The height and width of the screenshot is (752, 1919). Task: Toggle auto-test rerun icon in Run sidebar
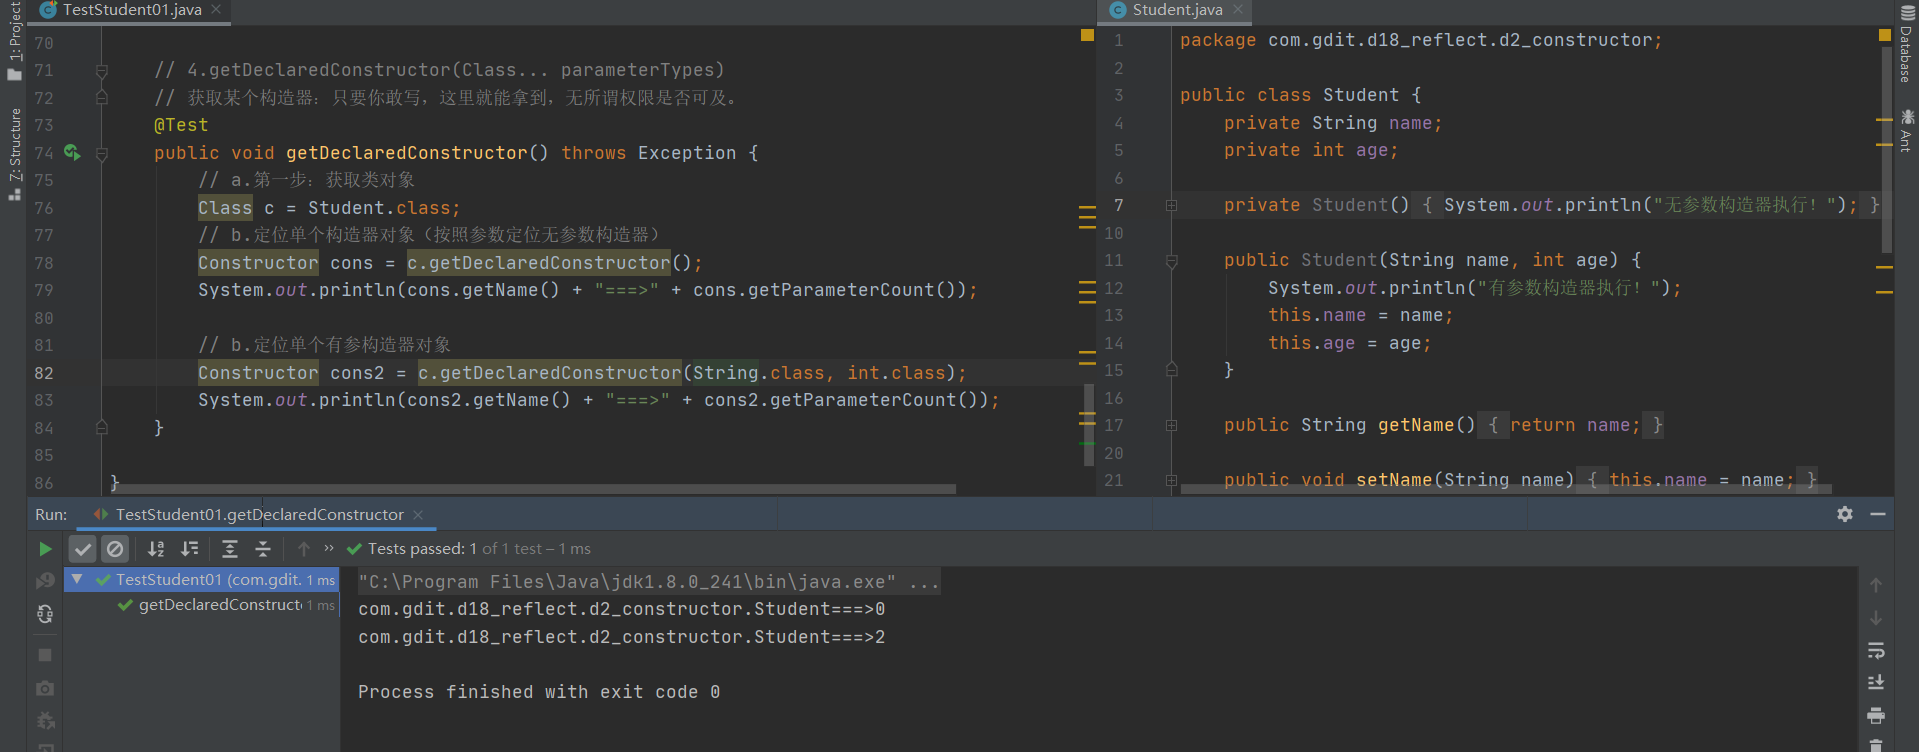[x=45, y=614]
